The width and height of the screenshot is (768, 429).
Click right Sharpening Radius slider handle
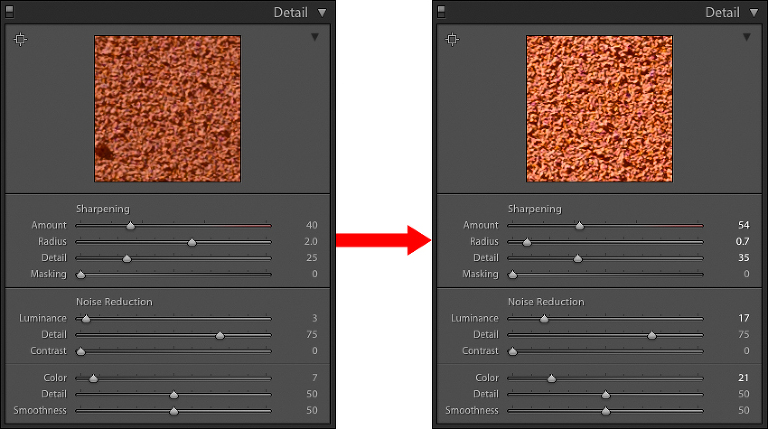(x=527, y=242)
